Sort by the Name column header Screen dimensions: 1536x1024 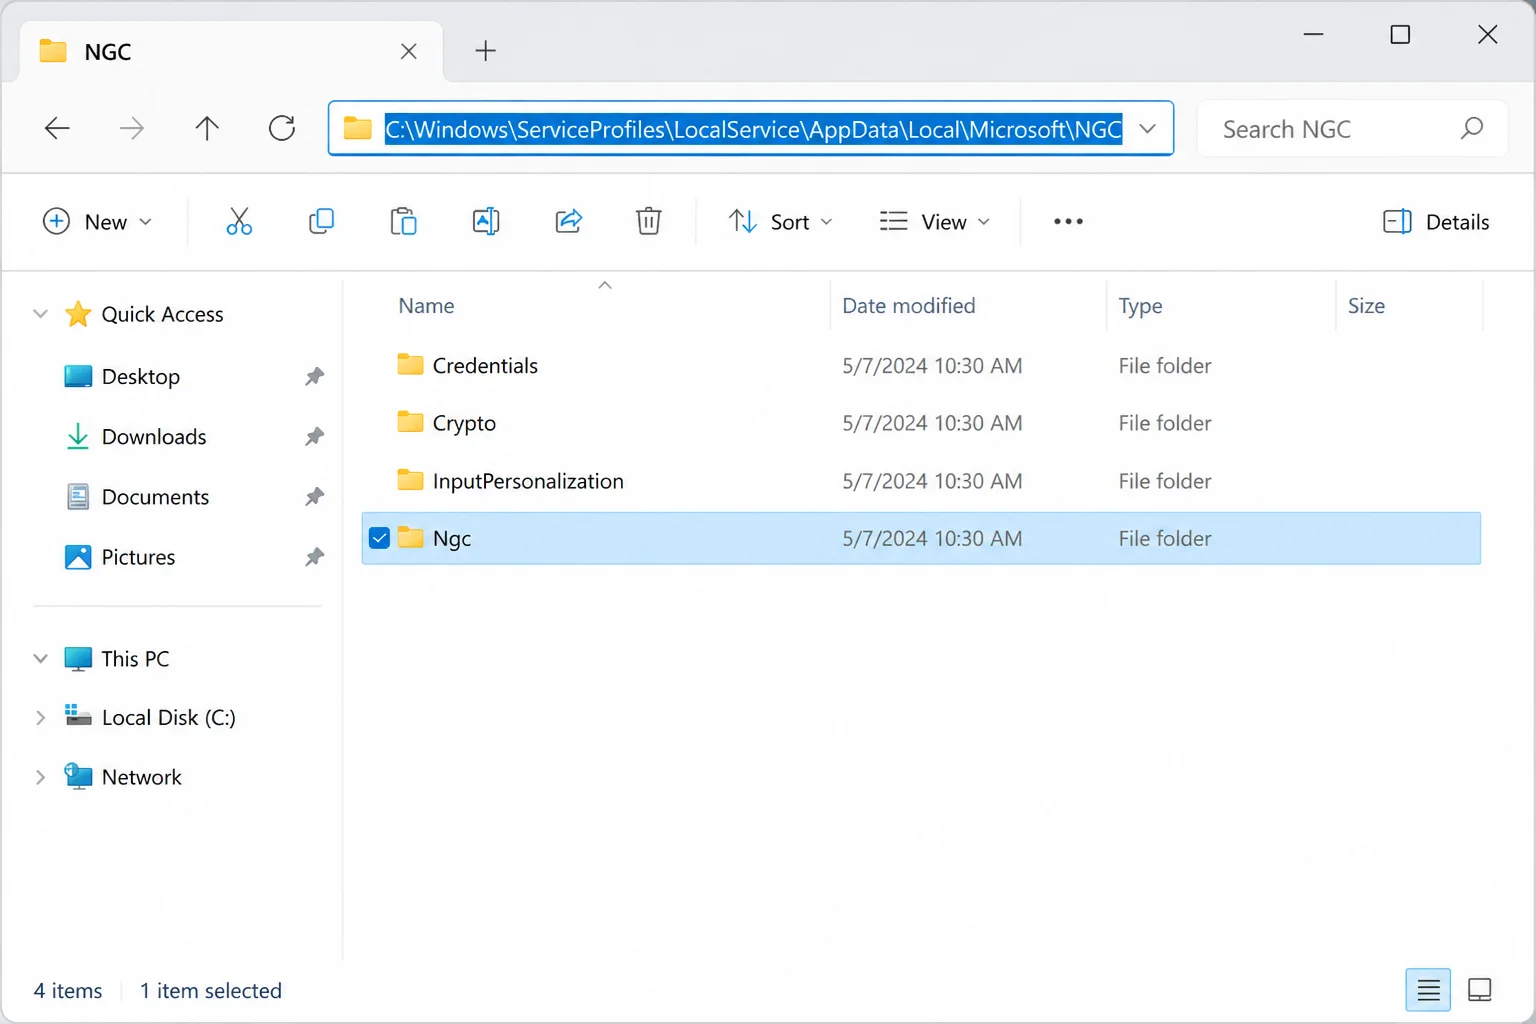pos(426,305)
